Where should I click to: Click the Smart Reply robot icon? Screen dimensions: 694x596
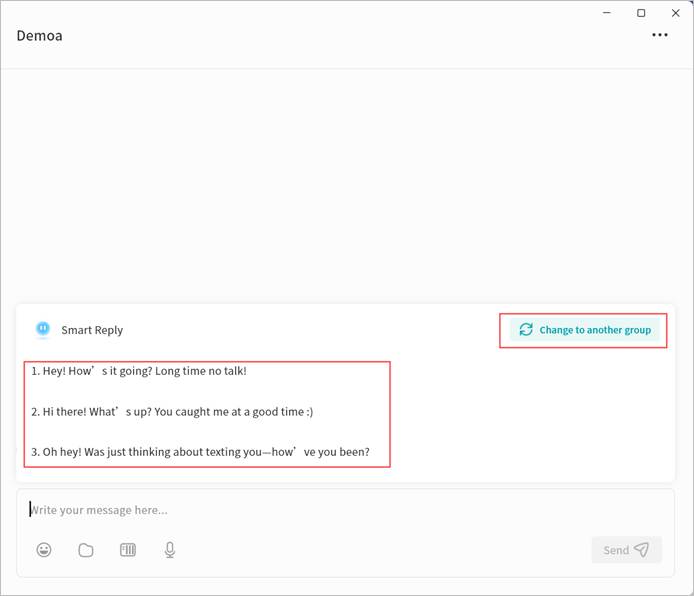[x=43, y=329]
